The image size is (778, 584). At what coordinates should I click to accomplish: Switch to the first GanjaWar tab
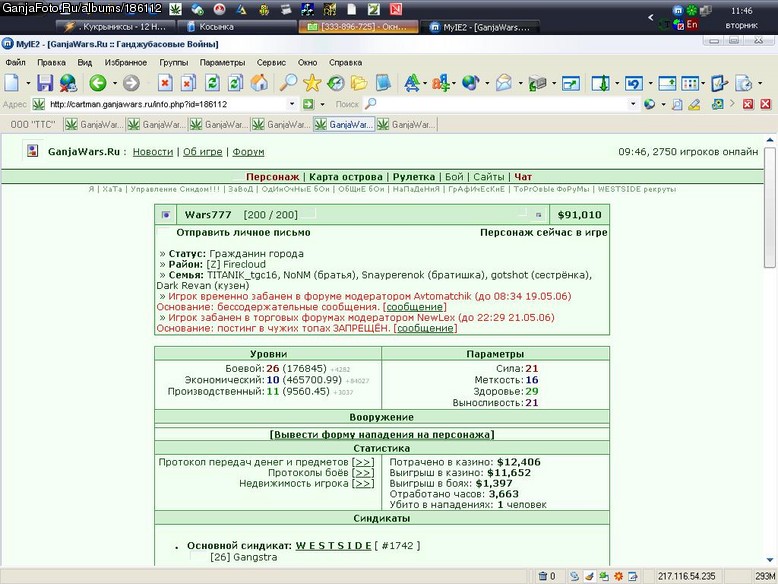(x=94, y=125)
